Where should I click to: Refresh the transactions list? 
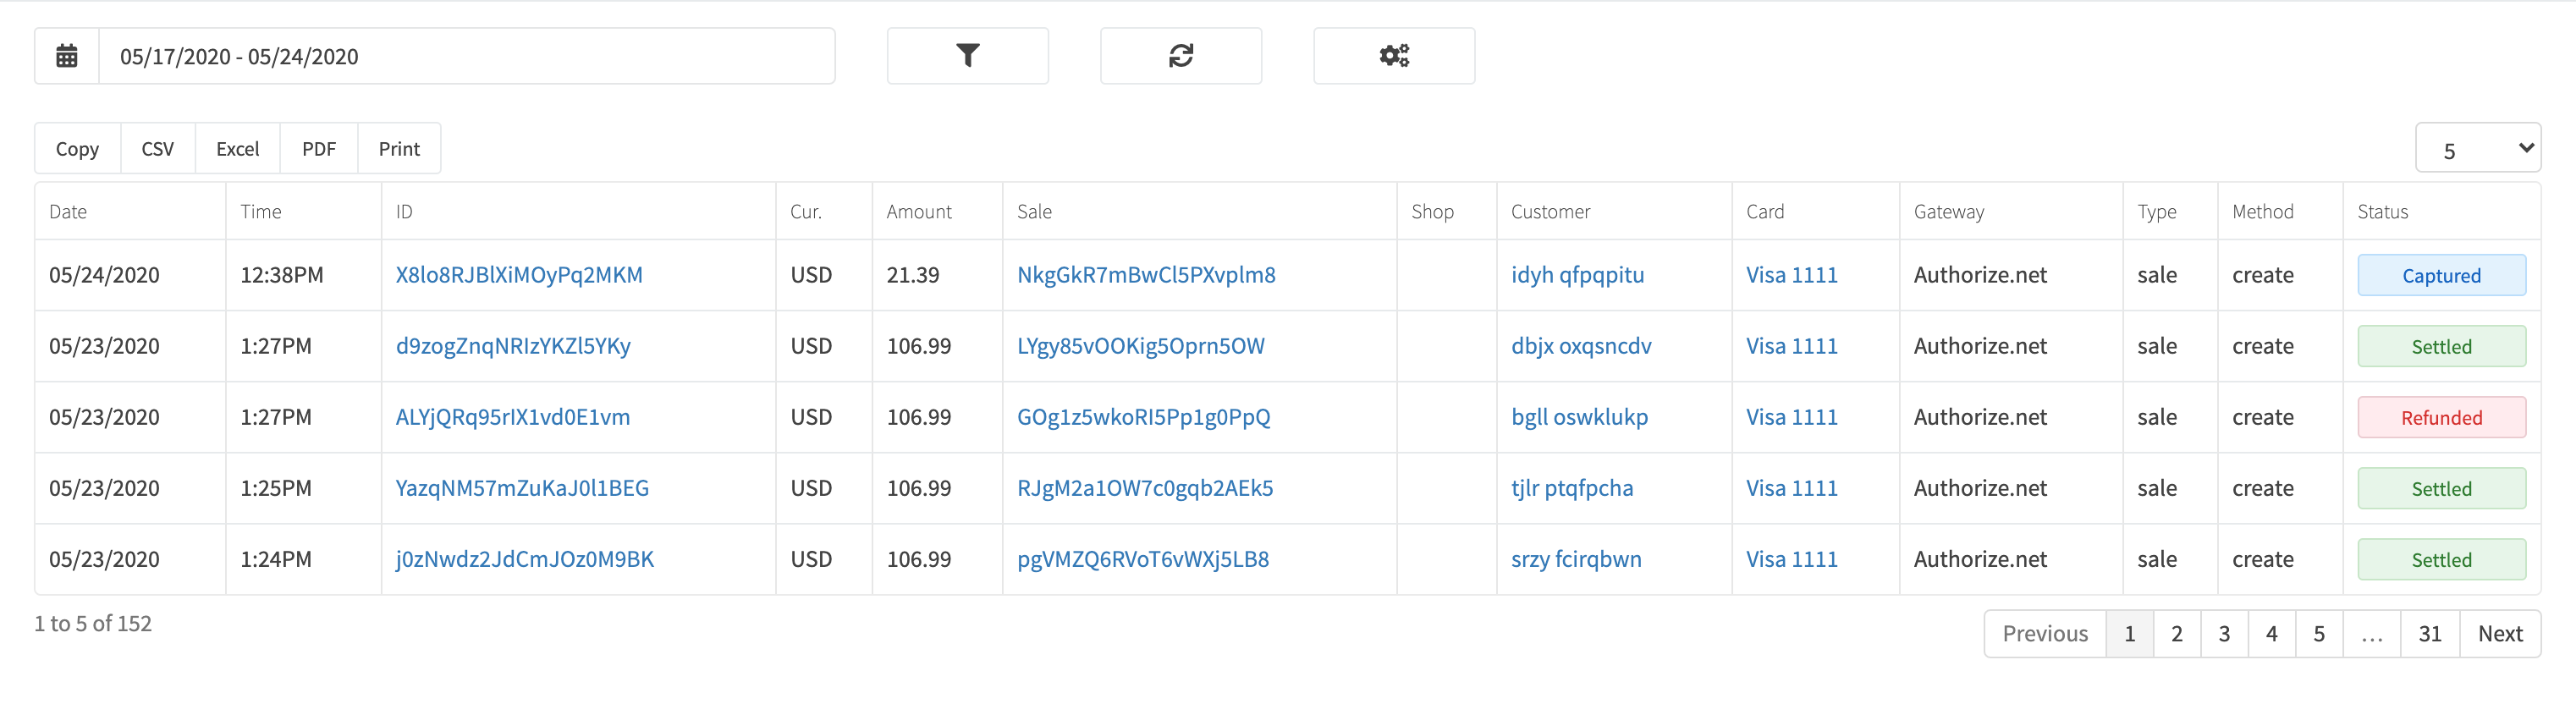[x=1180, y=56]
